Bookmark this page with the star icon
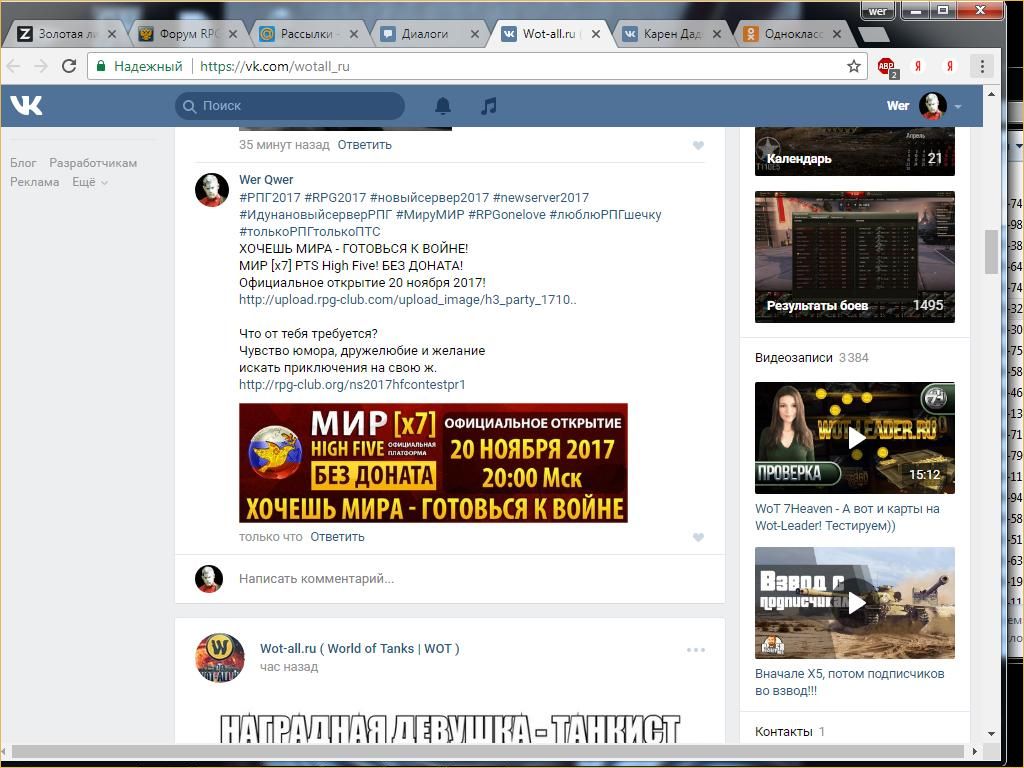The width and height of the screenshot is (1024, 768). (854, 66)
